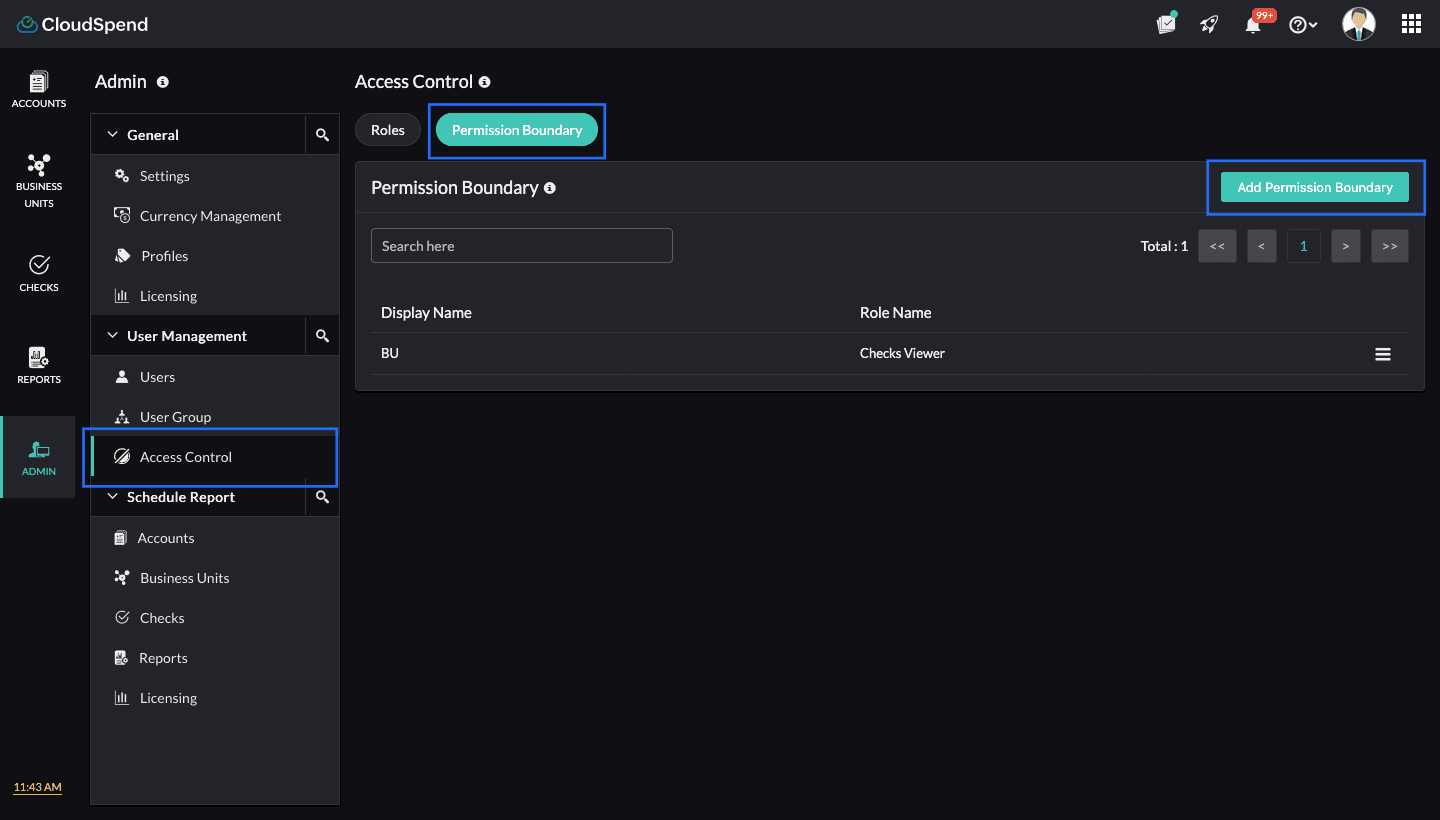Open the Checks sidebar icon
The height and width of the screenshot is (820, 1440).
tap(39, 272)
